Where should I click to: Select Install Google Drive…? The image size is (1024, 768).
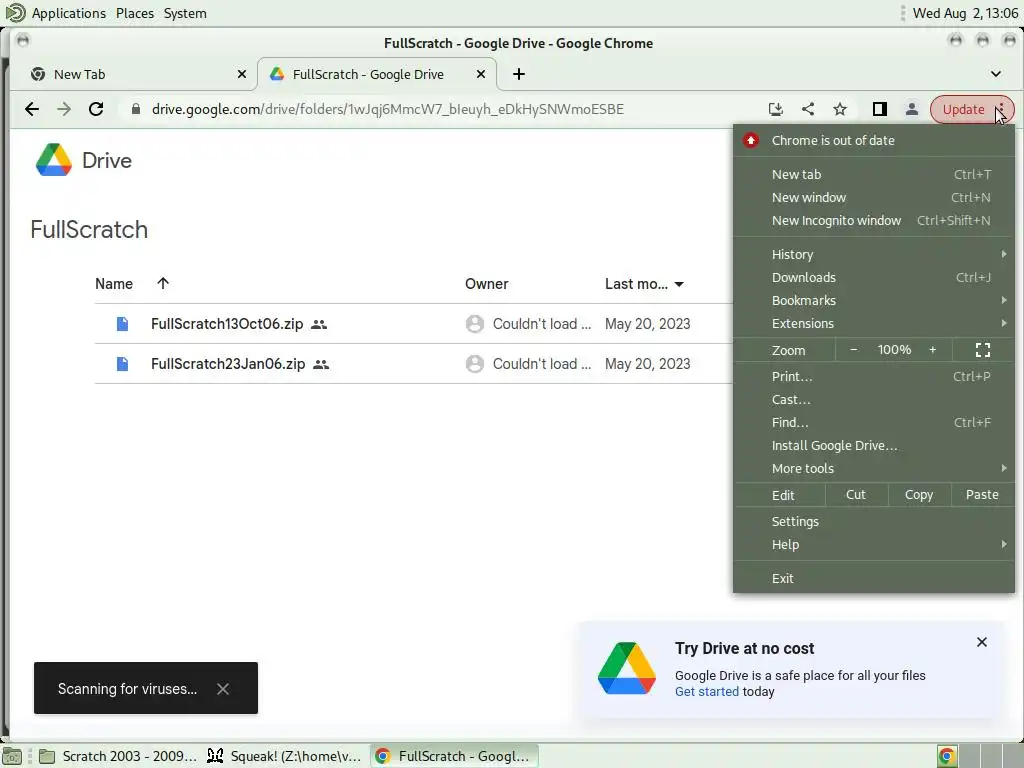click(x=874, y=445)
